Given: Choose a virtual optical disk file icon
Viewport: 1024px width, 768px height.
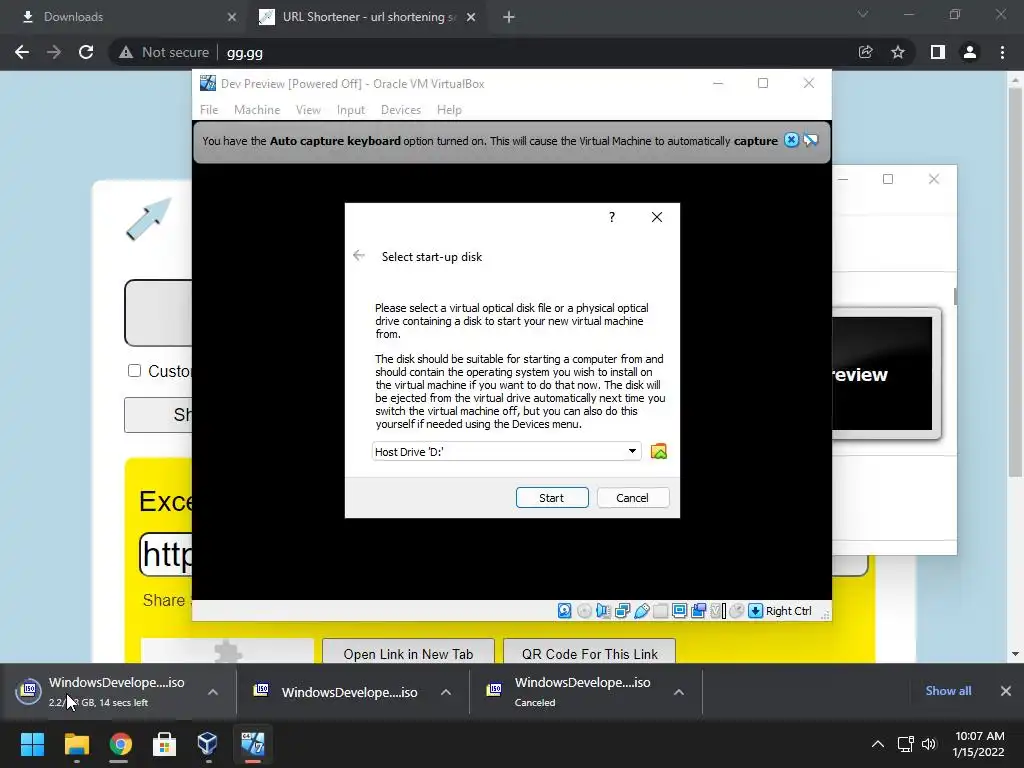Looking at the screenshot, I should point(659,451).
